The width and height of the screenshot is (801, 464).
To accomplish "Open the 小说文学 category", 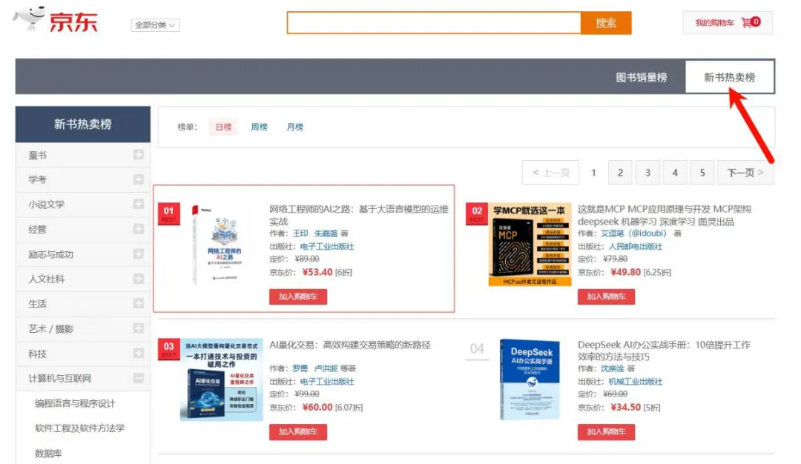I will 46,204.
